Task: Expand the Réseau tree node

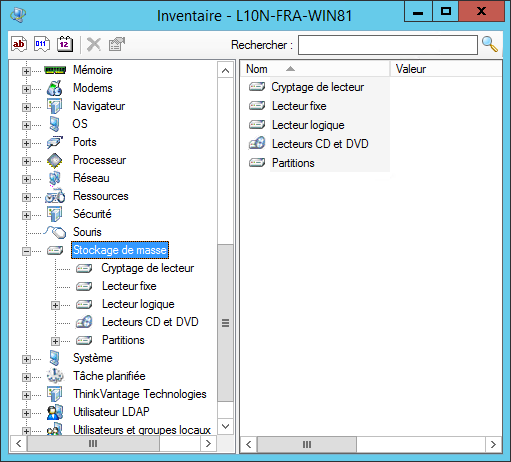Action: click(x=26, y=179)
